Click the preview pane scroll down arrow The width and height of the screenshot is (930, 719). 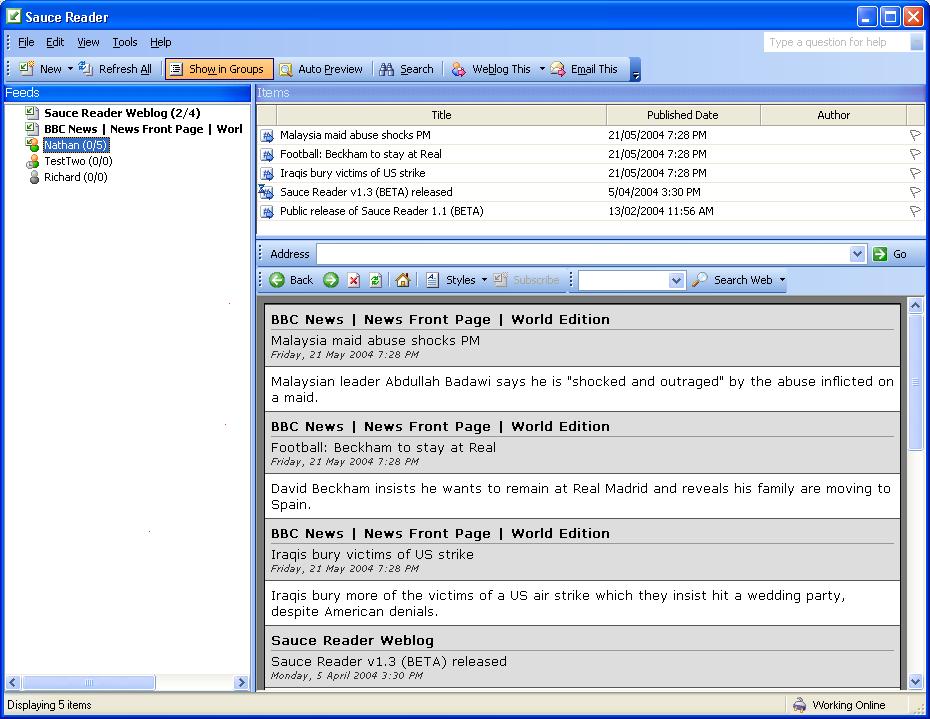pyautogui.click(x=916, y=682)
